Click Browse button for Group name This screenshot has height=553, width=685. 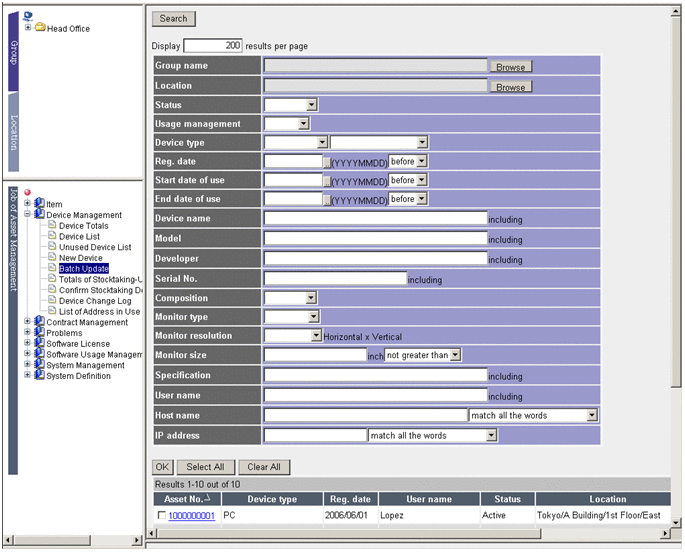(510, 67)
